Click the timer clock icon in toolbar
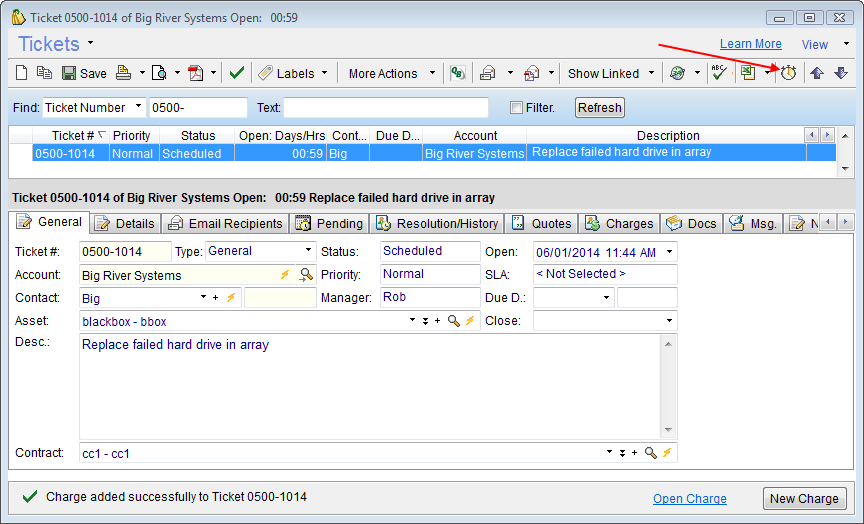The image size is (864, 524). (788, 73)
